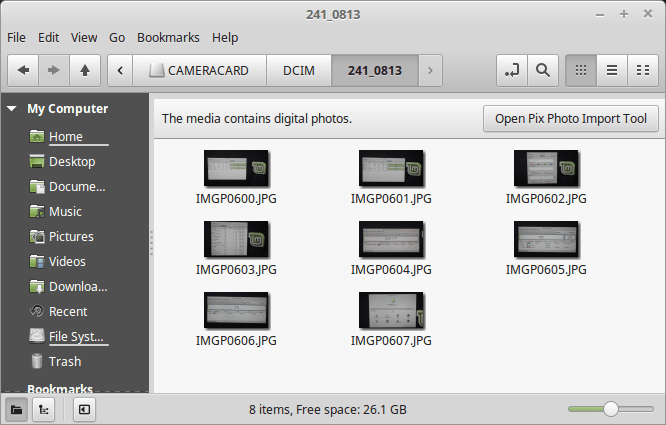Go up to parent folder

tap(85, 70)
